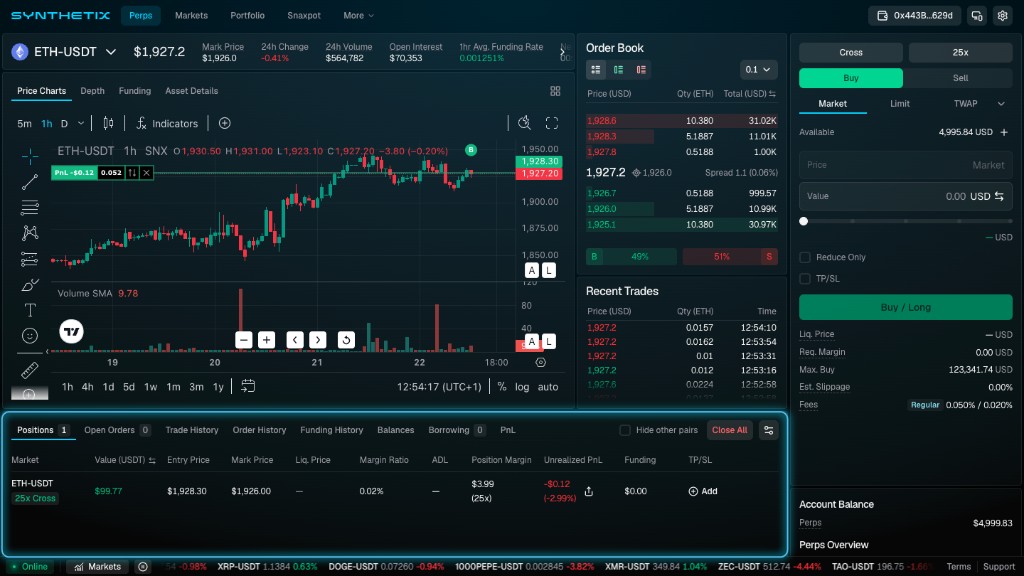Screen dimensions: 1024x576
Task: Open chart layout grid icon
Action: [x=555, y=91]
